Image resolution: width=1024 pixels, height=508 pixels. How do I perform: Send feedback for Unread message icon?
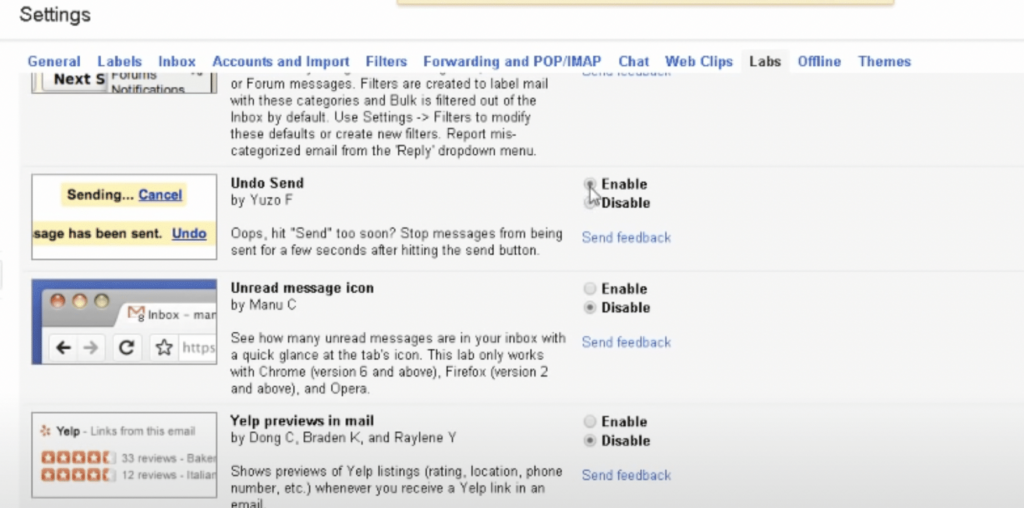pos(626,342)
